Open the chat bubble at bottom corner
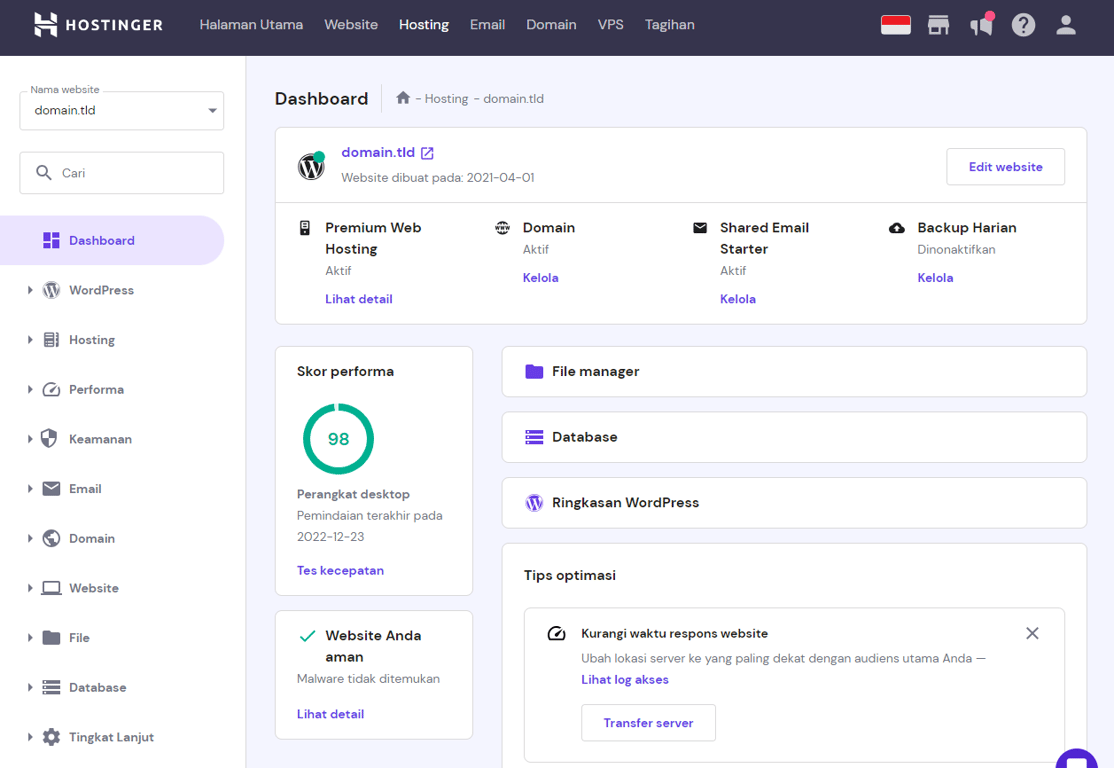 [x=1077, y=759]
